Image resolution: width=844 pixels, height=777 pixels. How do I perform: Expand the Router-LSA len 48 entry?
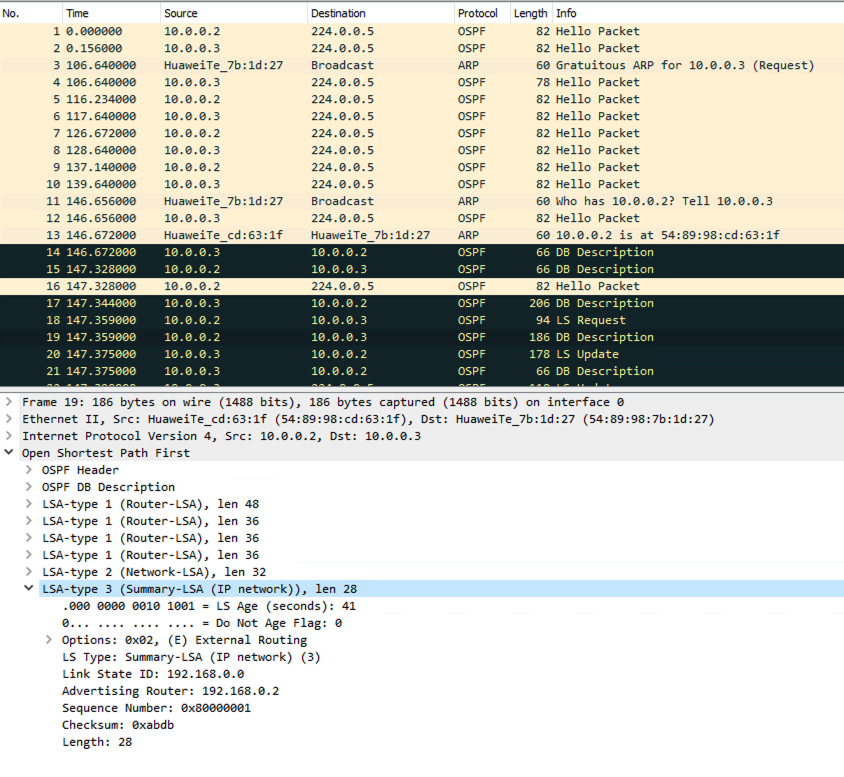tap(29, 504)
